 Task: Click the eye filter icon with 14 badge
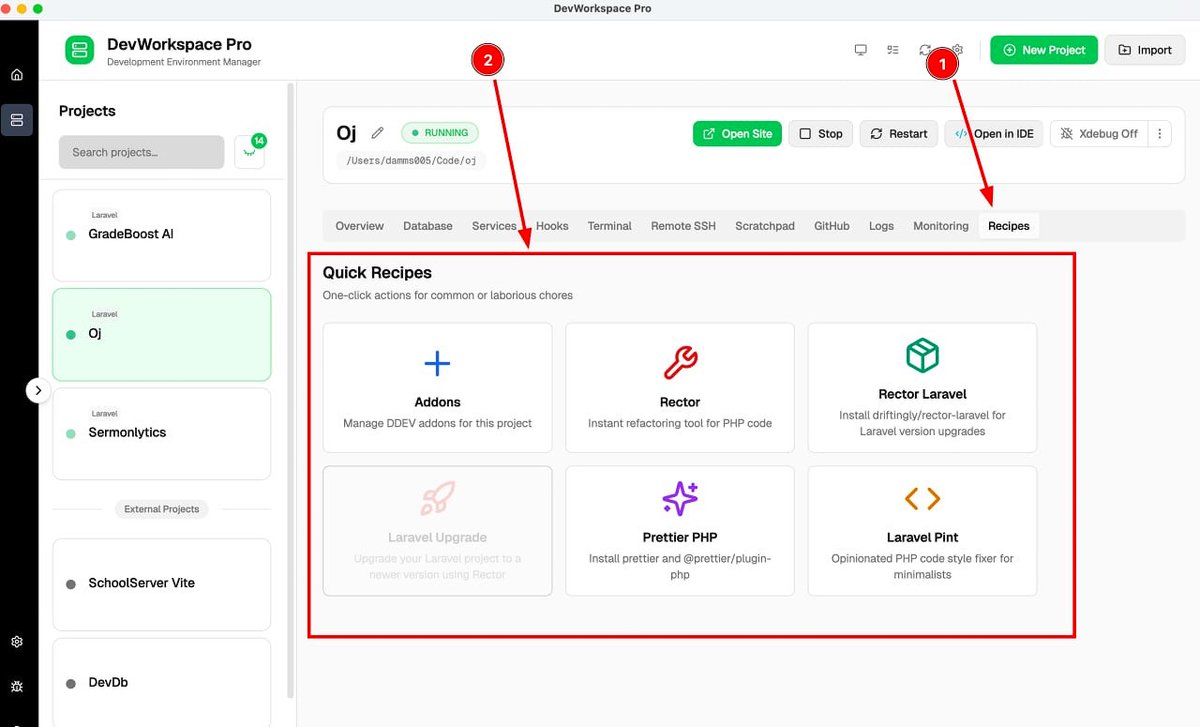(x=249, y=151)
